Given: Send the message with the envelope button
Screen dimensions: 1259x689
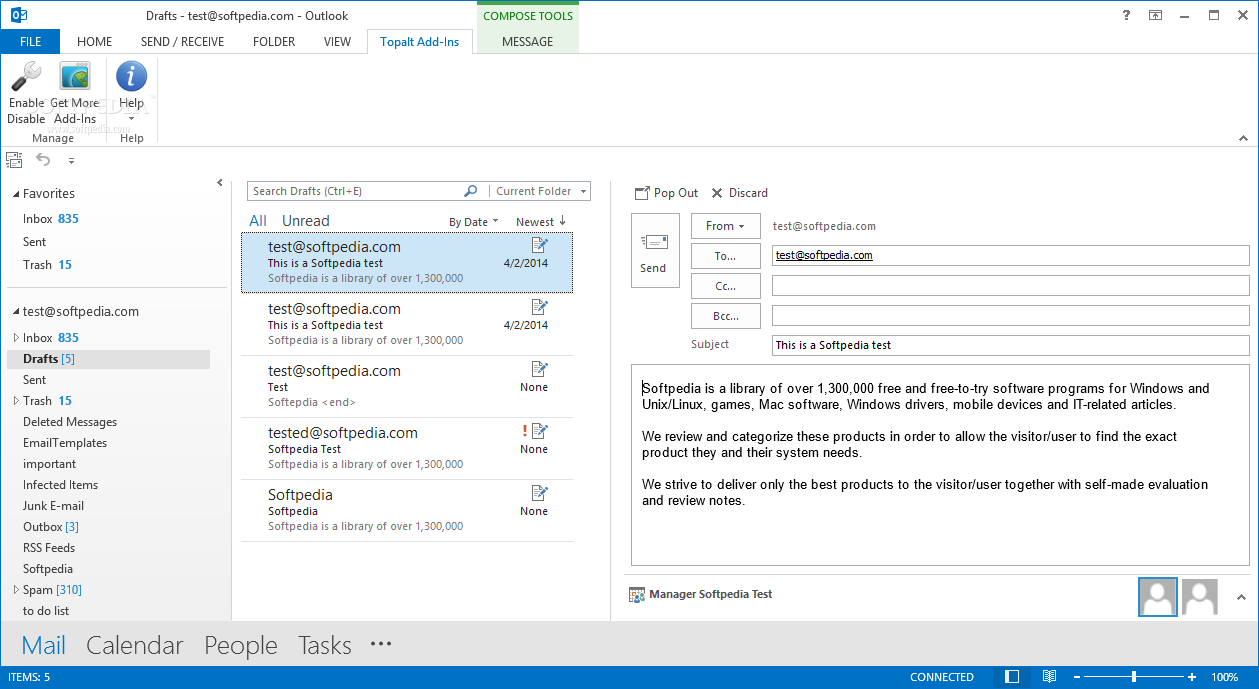Looking at the screenshot, I should pyautogui.click(x=655, y=250).
